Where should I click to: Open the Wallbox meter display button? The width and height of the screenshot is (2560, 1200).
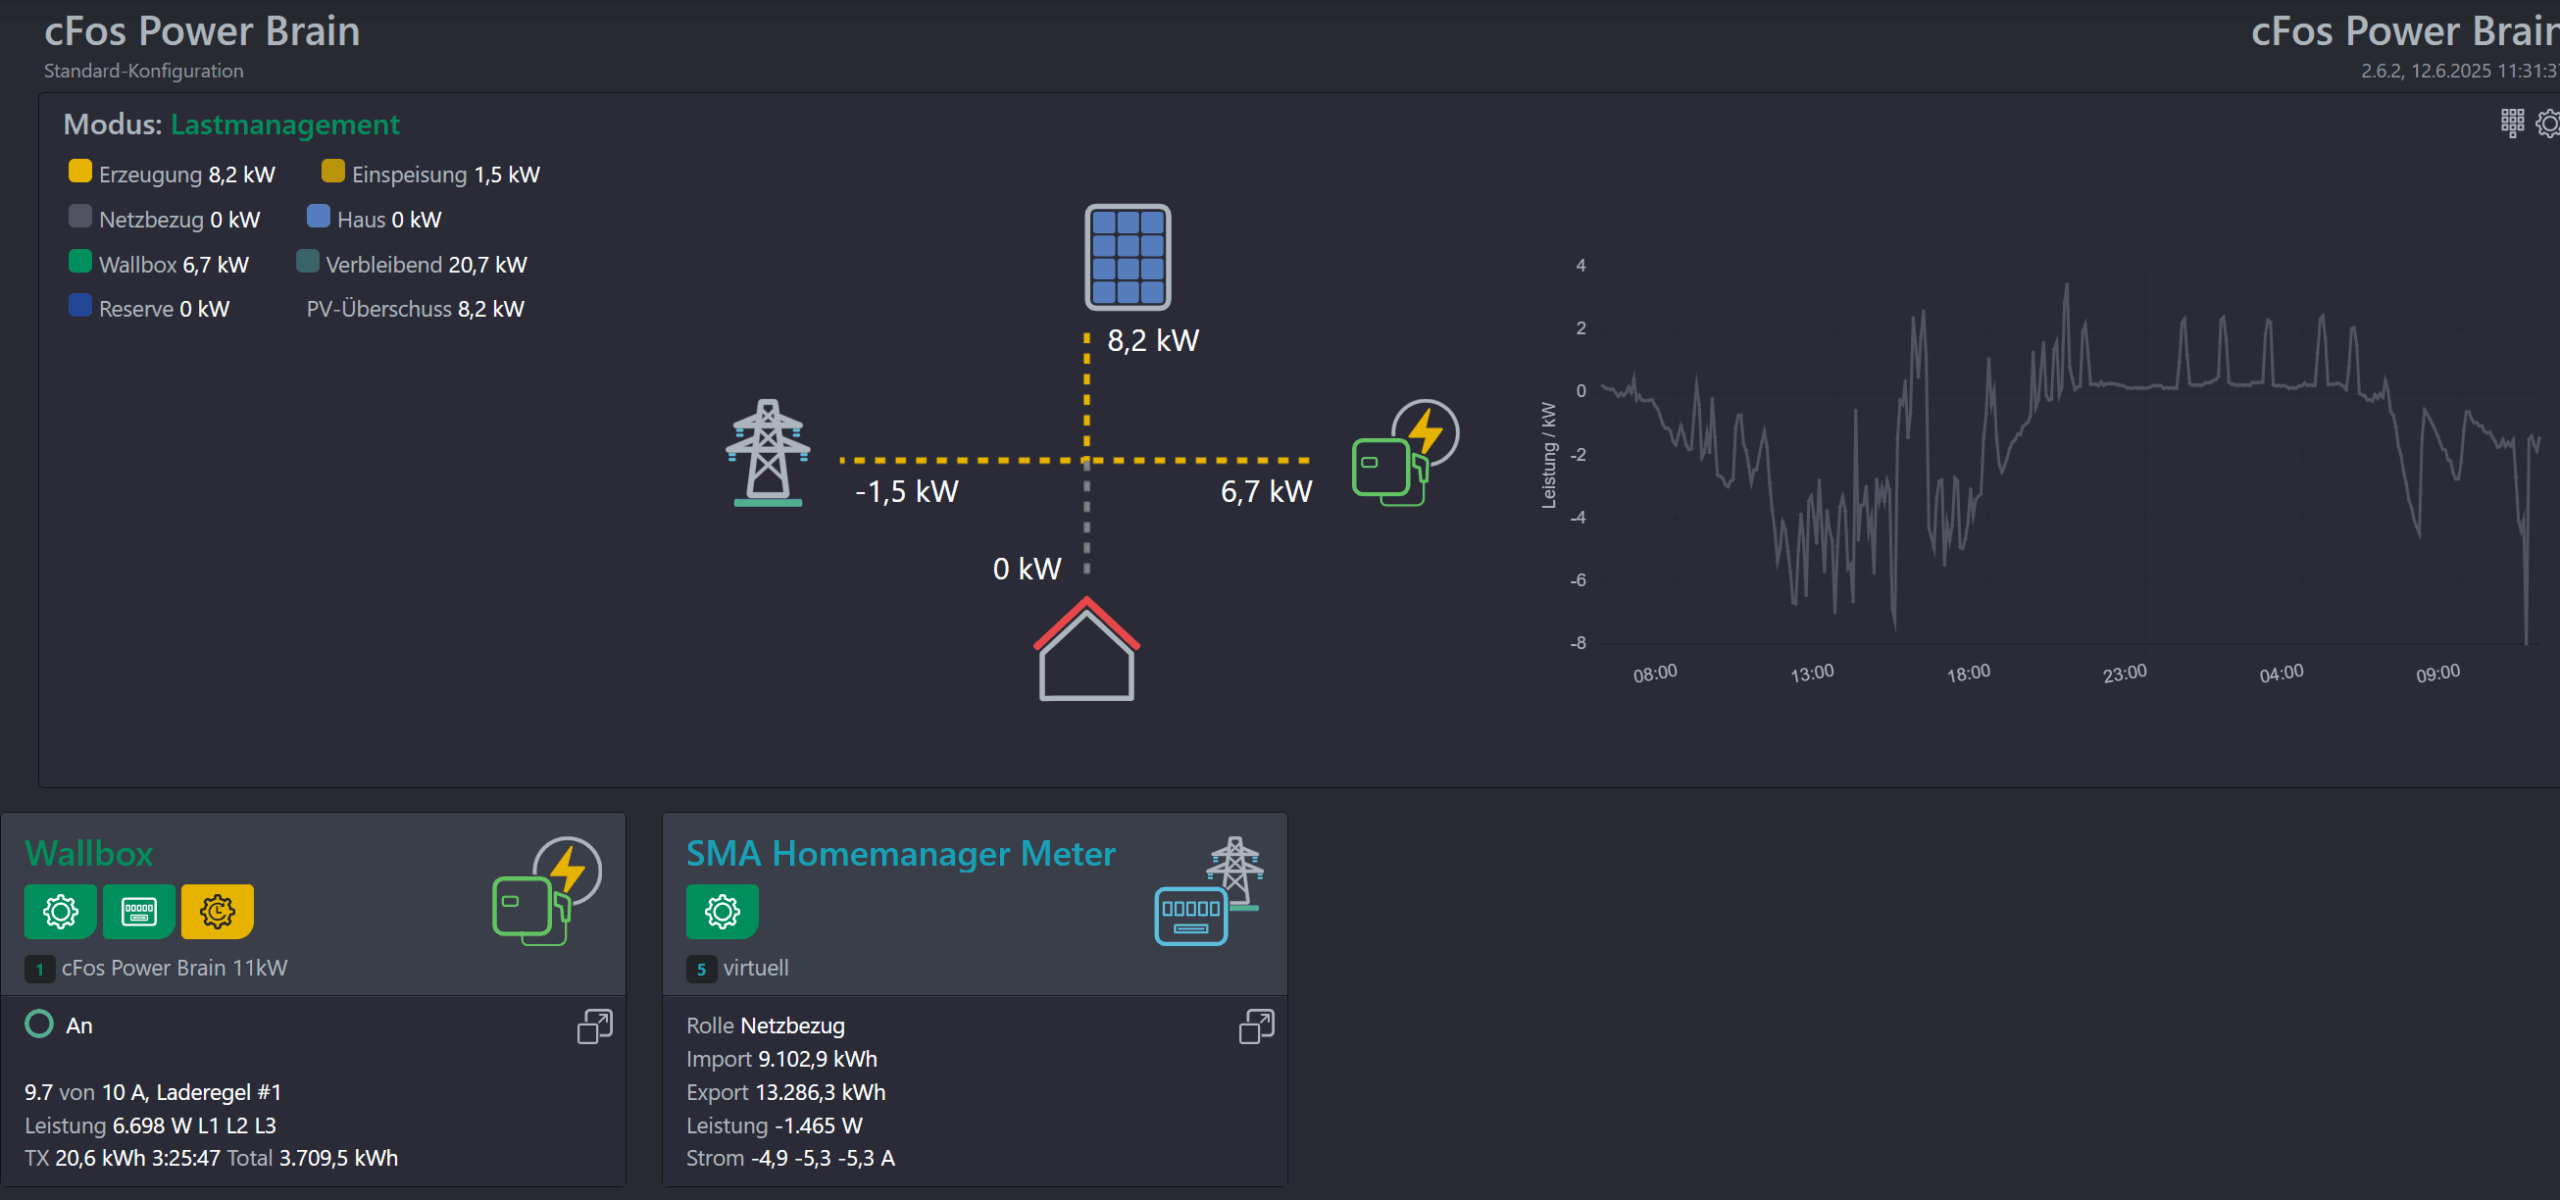pos(139,911)
